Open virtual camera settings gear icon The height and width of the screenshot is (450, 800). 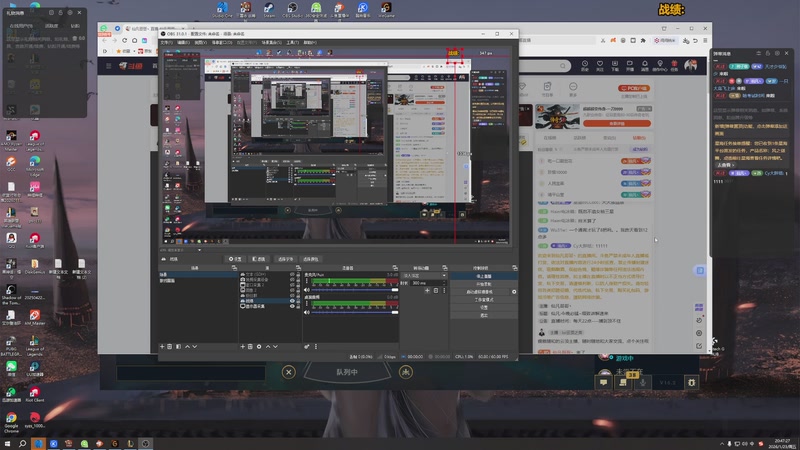pos(514,292)
